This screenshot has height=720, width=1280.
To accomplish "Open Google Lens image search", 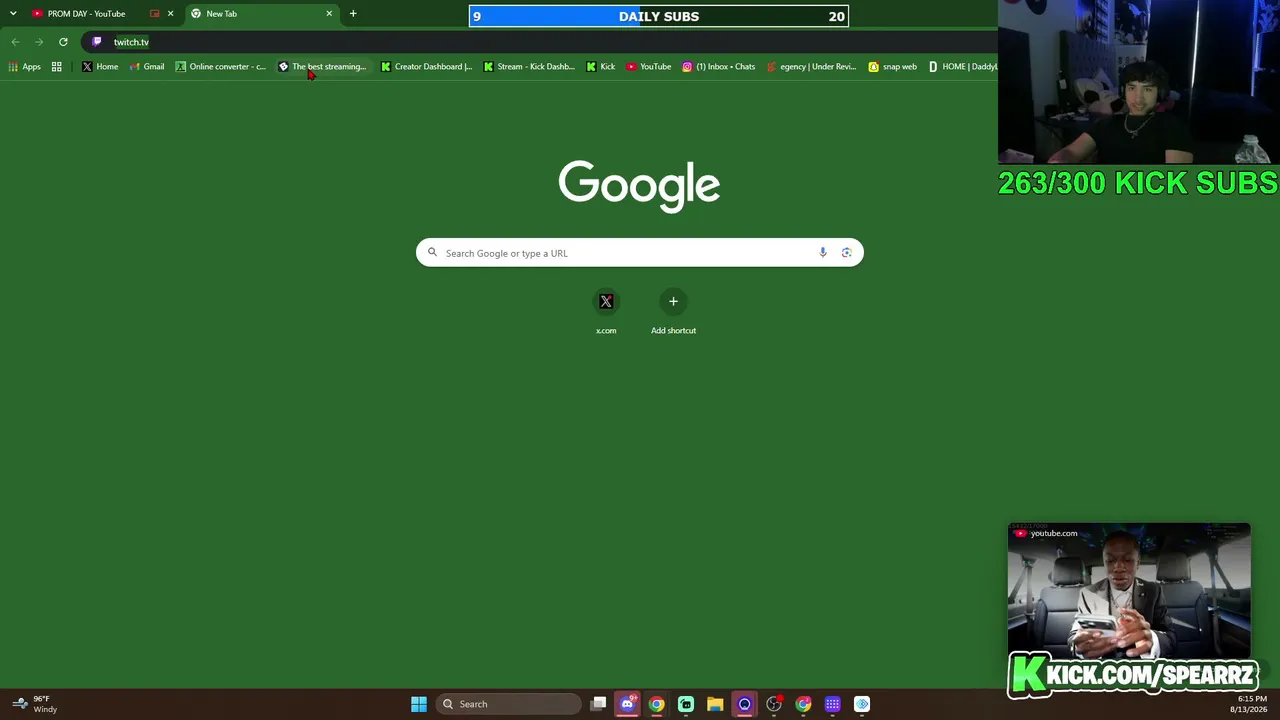I will pos(846,253).
